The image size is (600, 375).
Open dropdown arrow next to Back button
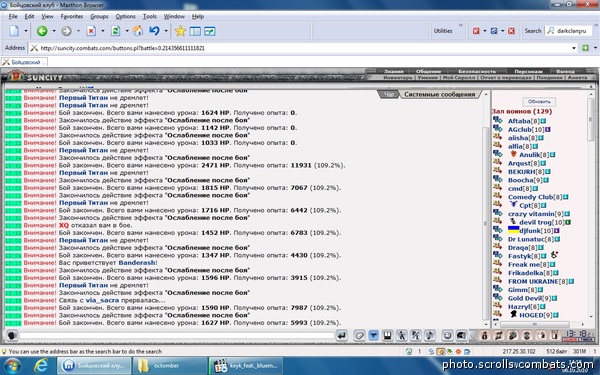click(x=54, y=31)
